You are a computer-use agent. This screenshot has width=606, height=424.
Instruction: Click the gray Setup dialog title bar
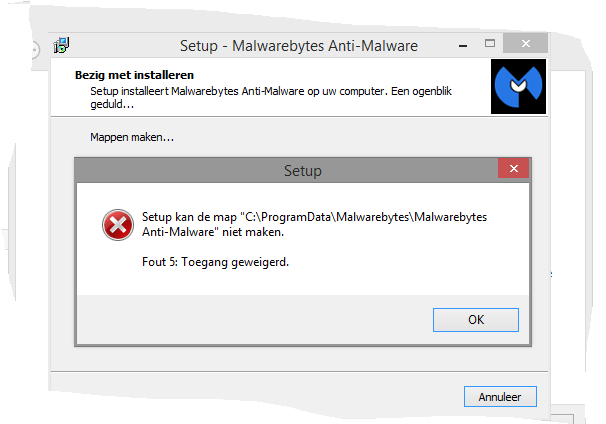click(x=286, y=170)
